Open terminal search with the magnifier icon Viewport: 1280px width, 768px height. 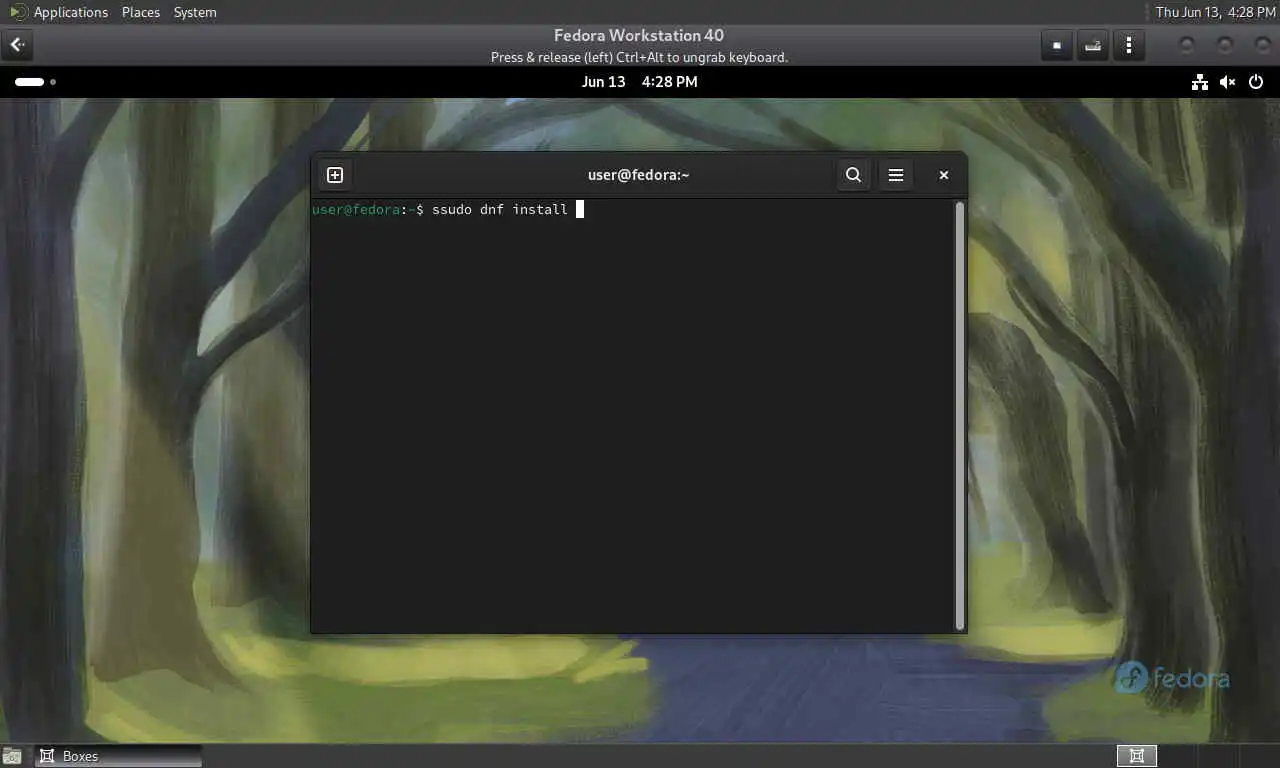pos(853,175)
